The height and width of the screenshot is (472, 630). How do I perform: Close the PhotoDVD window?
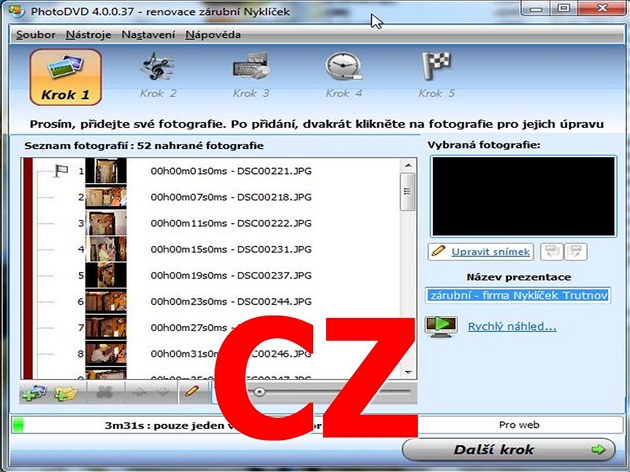point(602,8)
